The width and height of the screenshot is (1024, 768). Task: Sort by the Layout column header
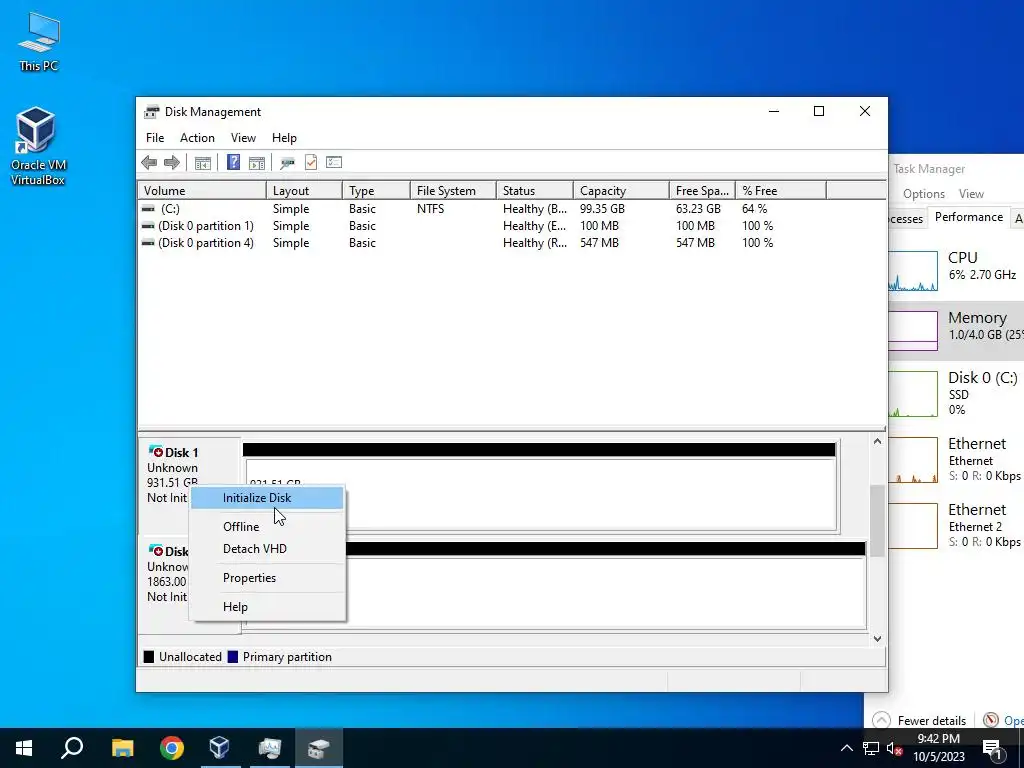(304, 191)
